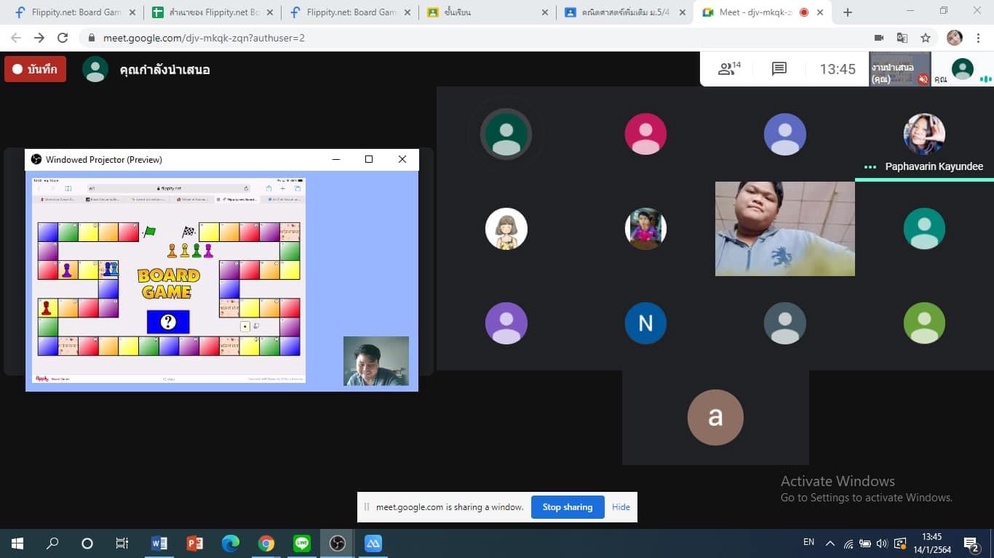Open Chrome's three-dot menu

pos(978,38)
